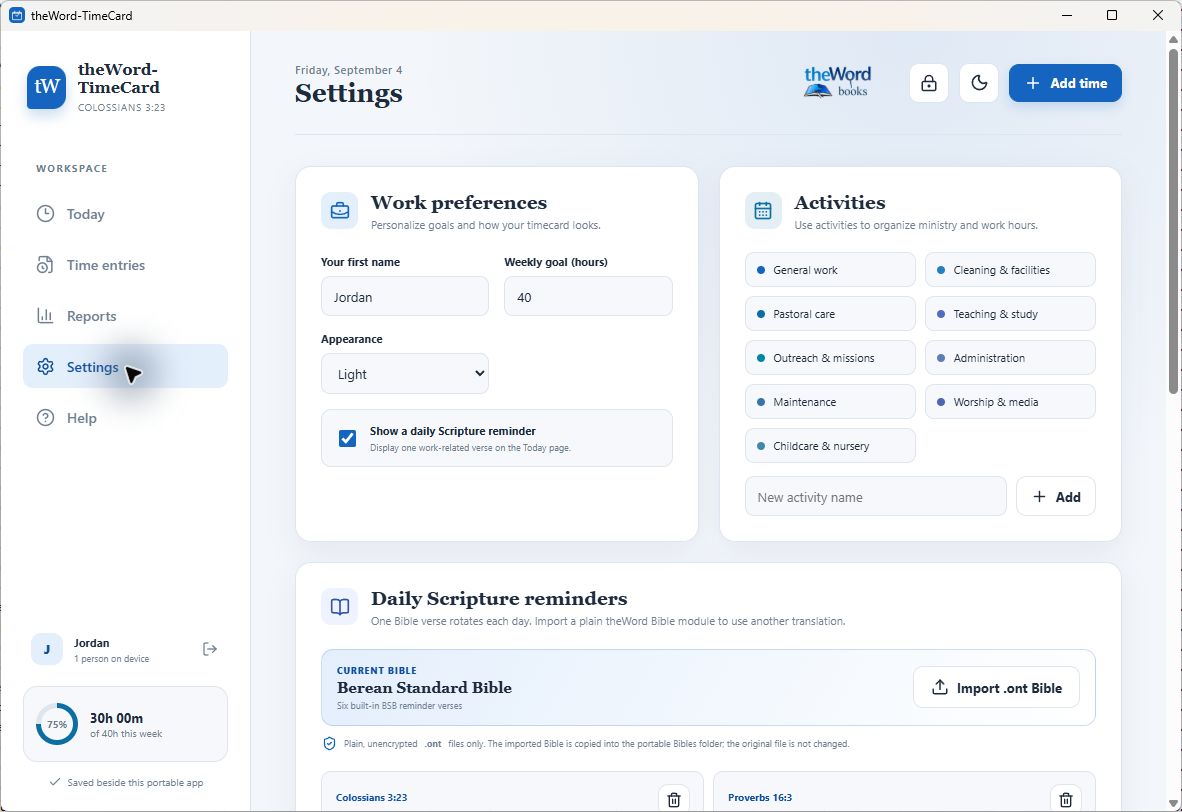The width and height of the screenshot is (1182, 812).
Task: Click the Add activity button
Action: pos(1055,497)
